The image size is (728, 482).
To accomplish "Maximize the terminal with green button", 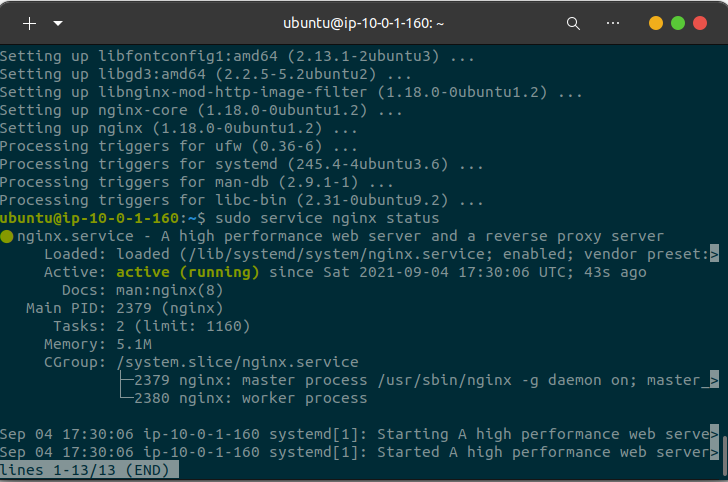I will click(x=678, y=22).
